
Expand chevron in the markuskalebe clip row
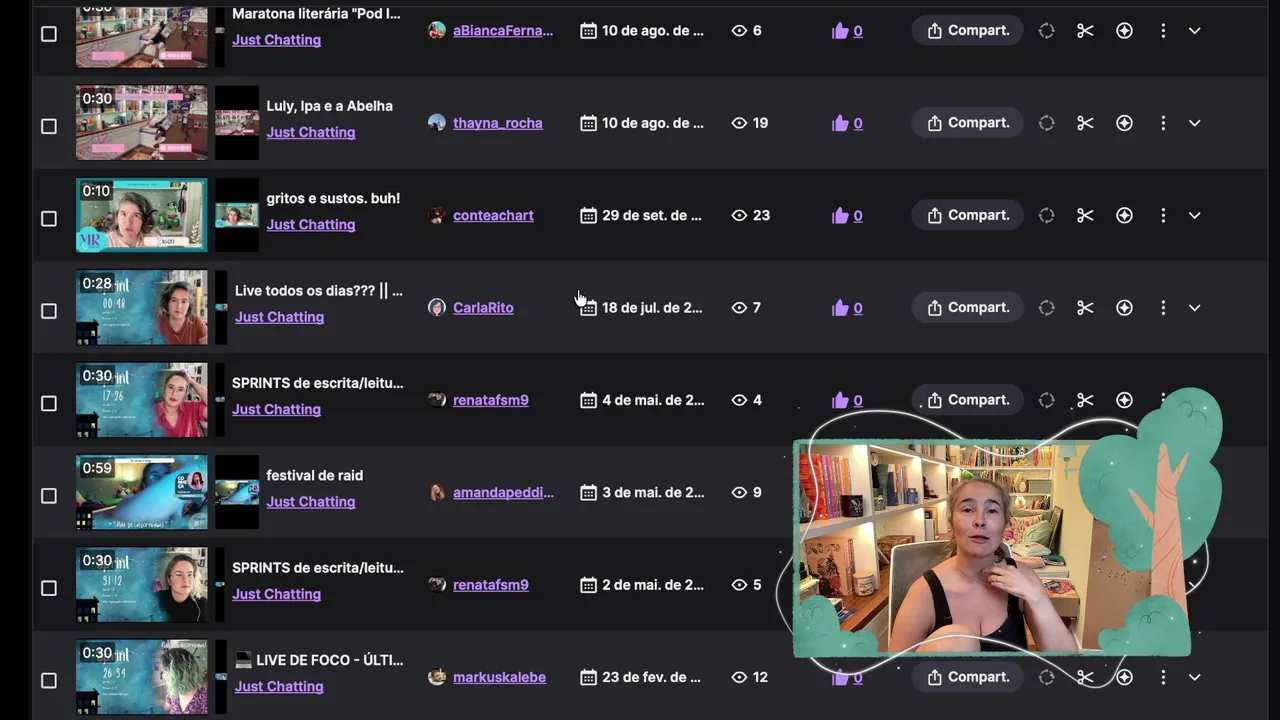click(x=1194, y=677)
